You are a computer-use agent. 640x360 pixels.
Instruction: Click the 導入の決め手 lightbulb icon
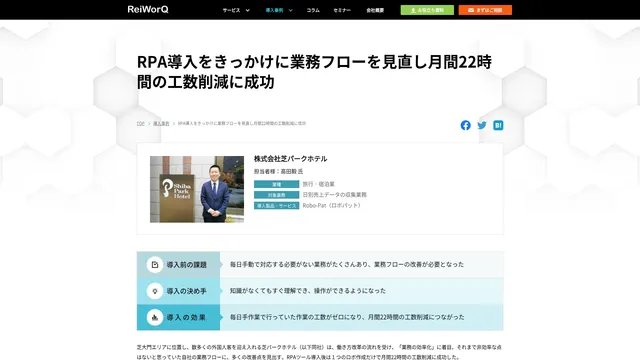click(x=155, y=291)
